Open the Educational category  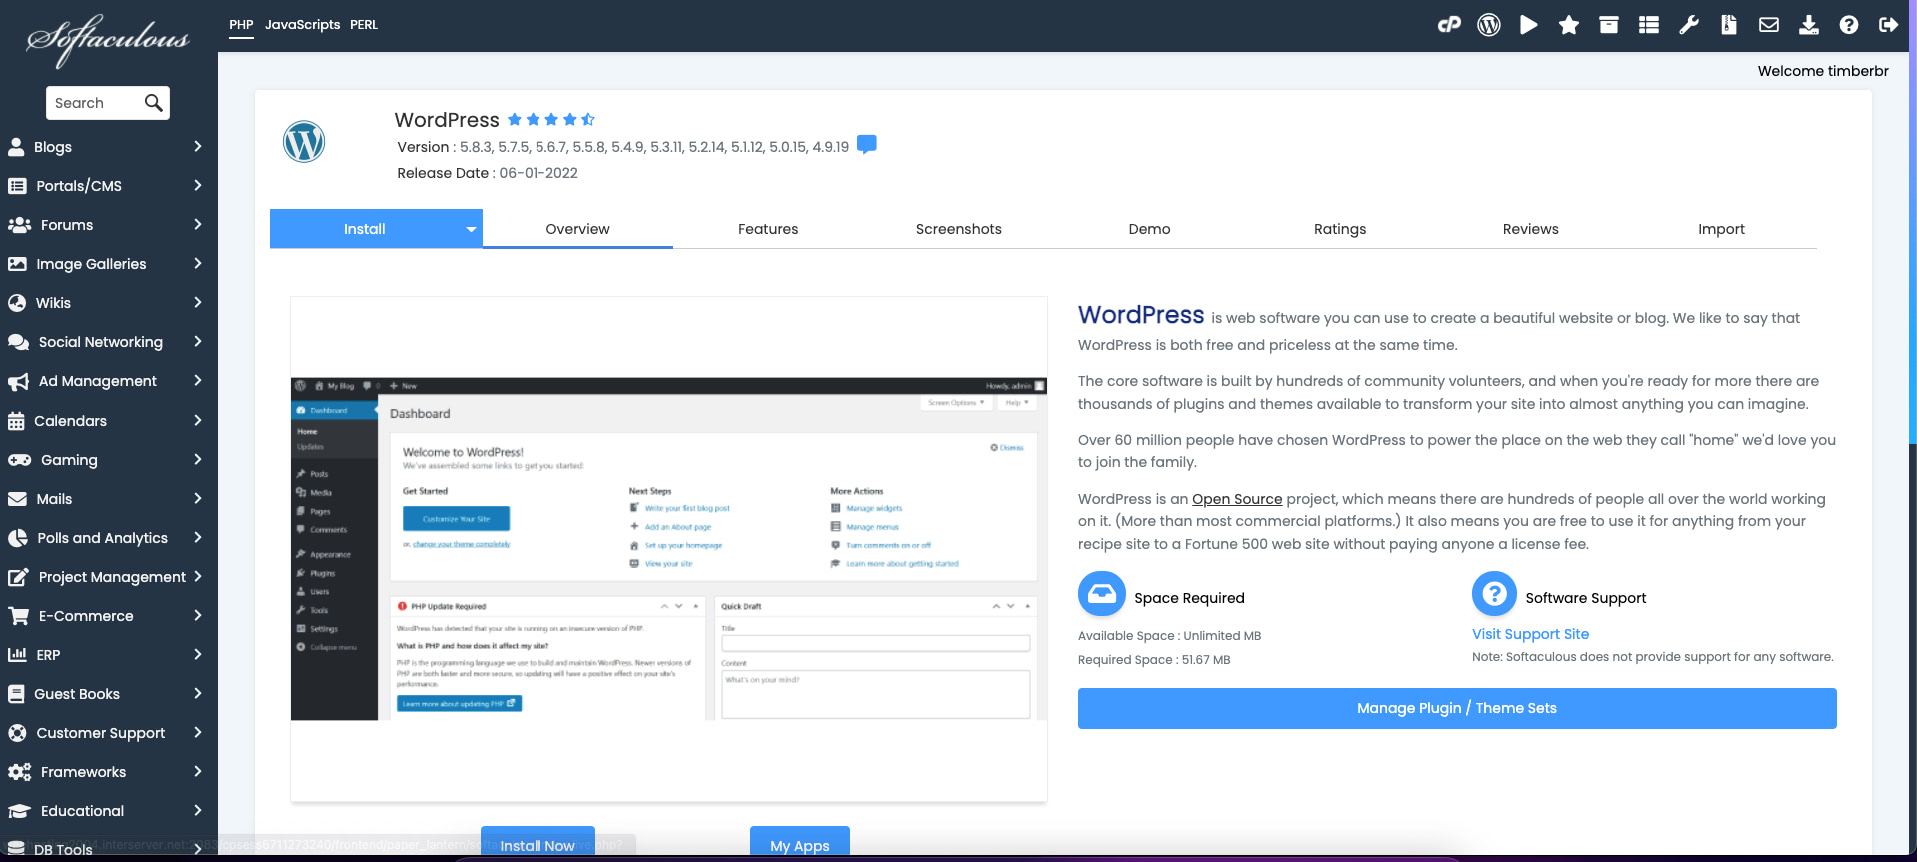click(108, 811)
